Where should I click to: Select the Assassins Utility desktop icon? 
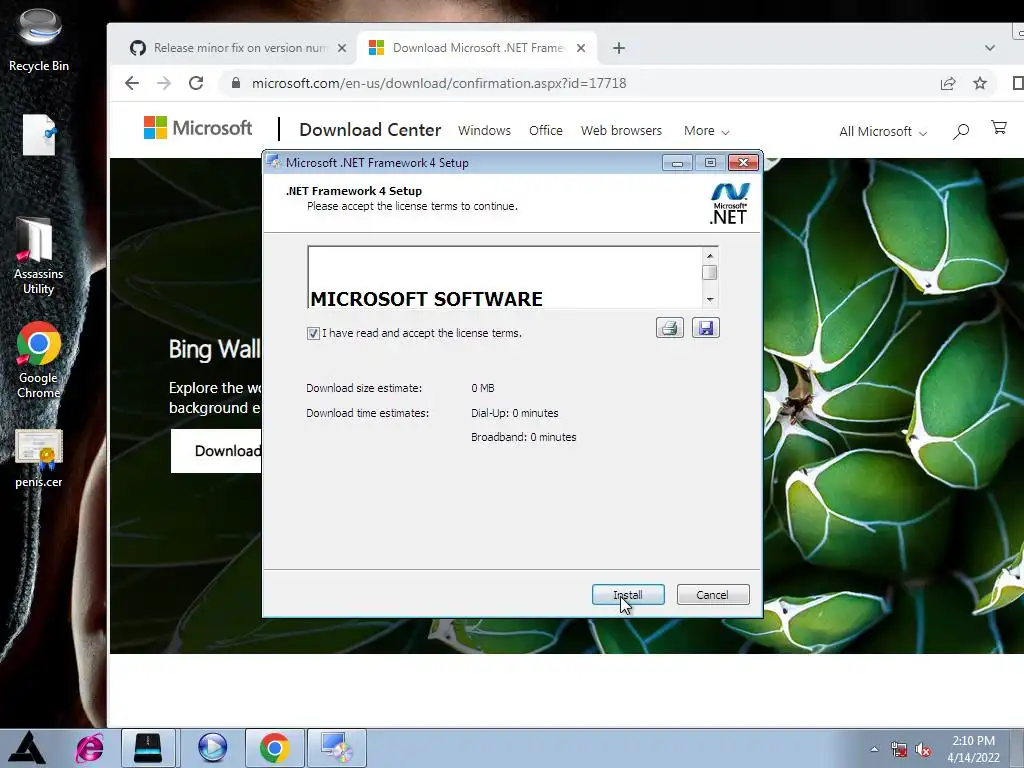click(x=39, y=256)
